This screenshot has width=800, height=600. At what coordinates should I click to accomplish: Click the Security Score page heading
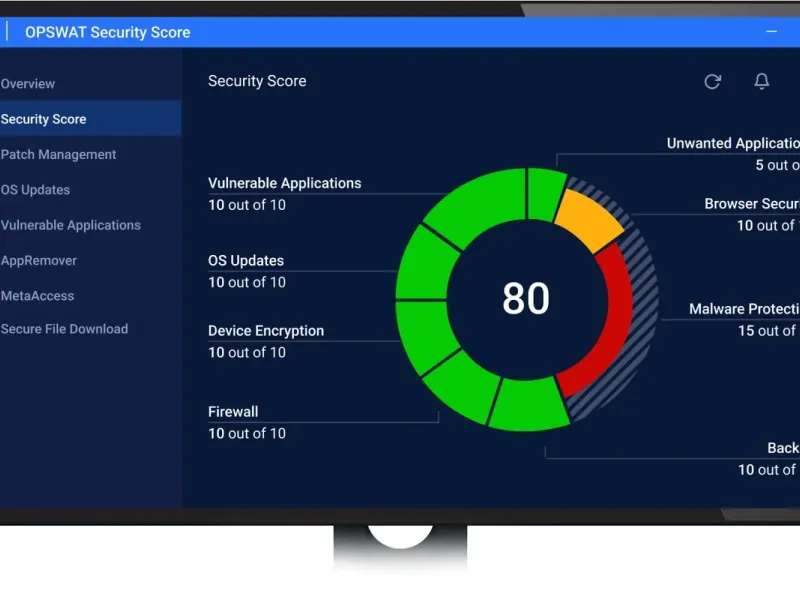tap(257, 81)
